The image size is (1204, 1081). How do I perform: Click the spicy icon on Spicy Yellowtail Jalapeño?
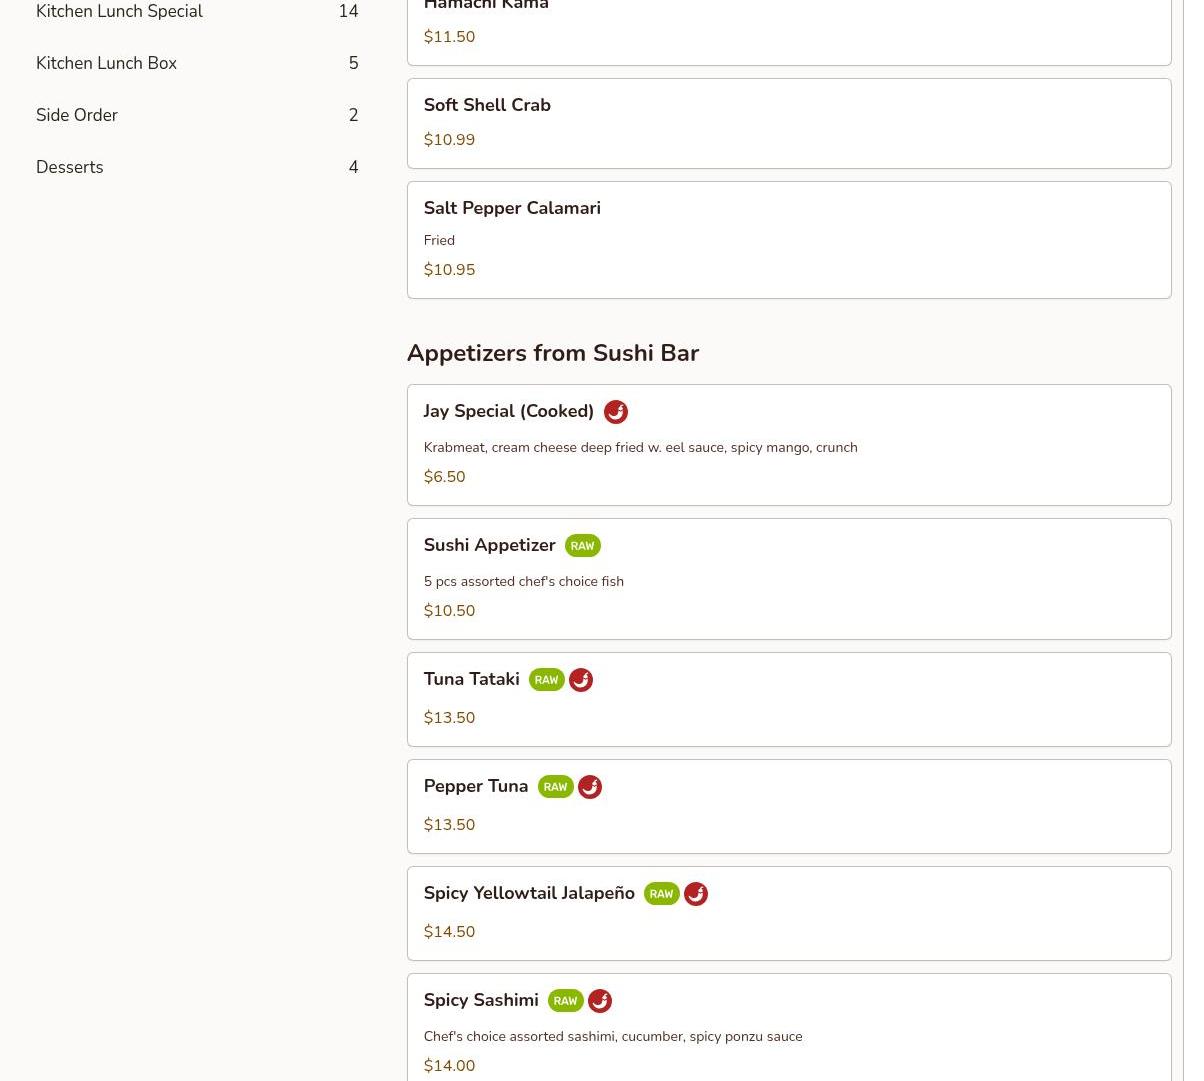pos(696,894)
